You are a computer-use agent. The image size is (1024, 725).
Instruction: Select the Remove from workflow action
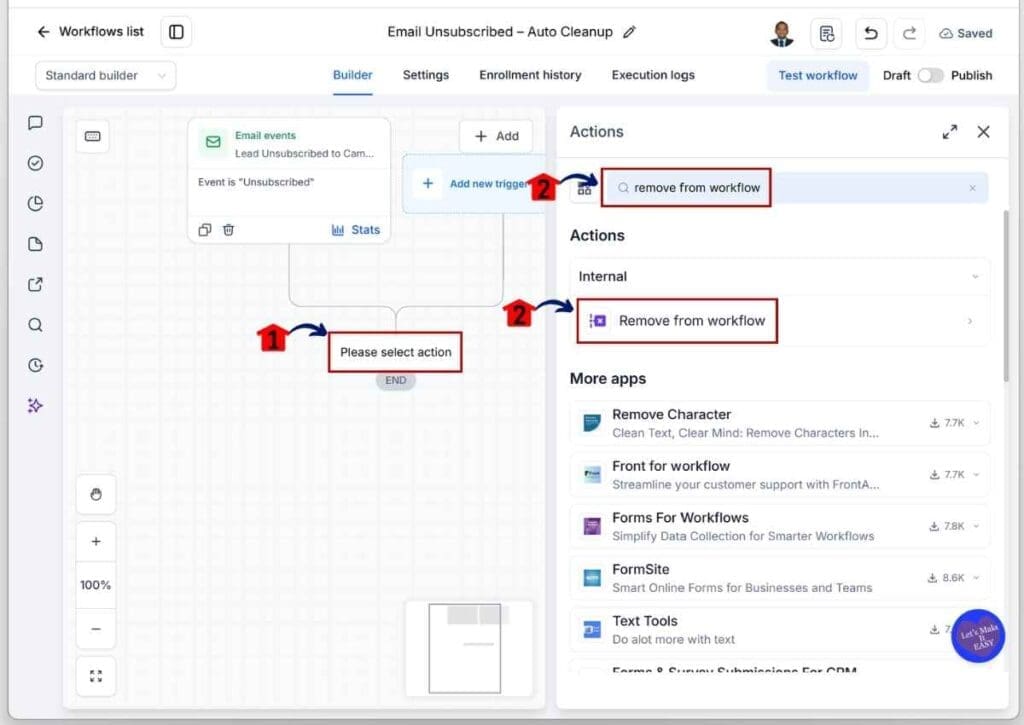tap(780, 321)
